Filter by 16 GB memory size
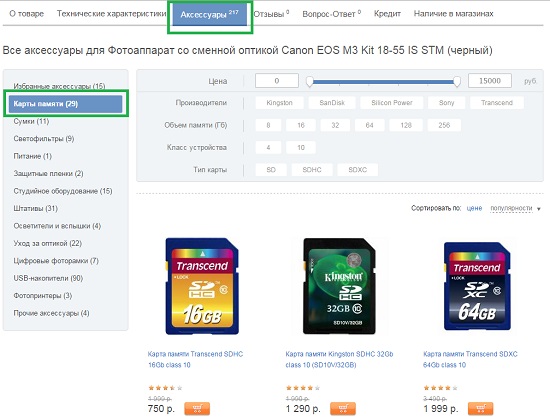Screen dimensions: 550x418 (x=301, y=125)
